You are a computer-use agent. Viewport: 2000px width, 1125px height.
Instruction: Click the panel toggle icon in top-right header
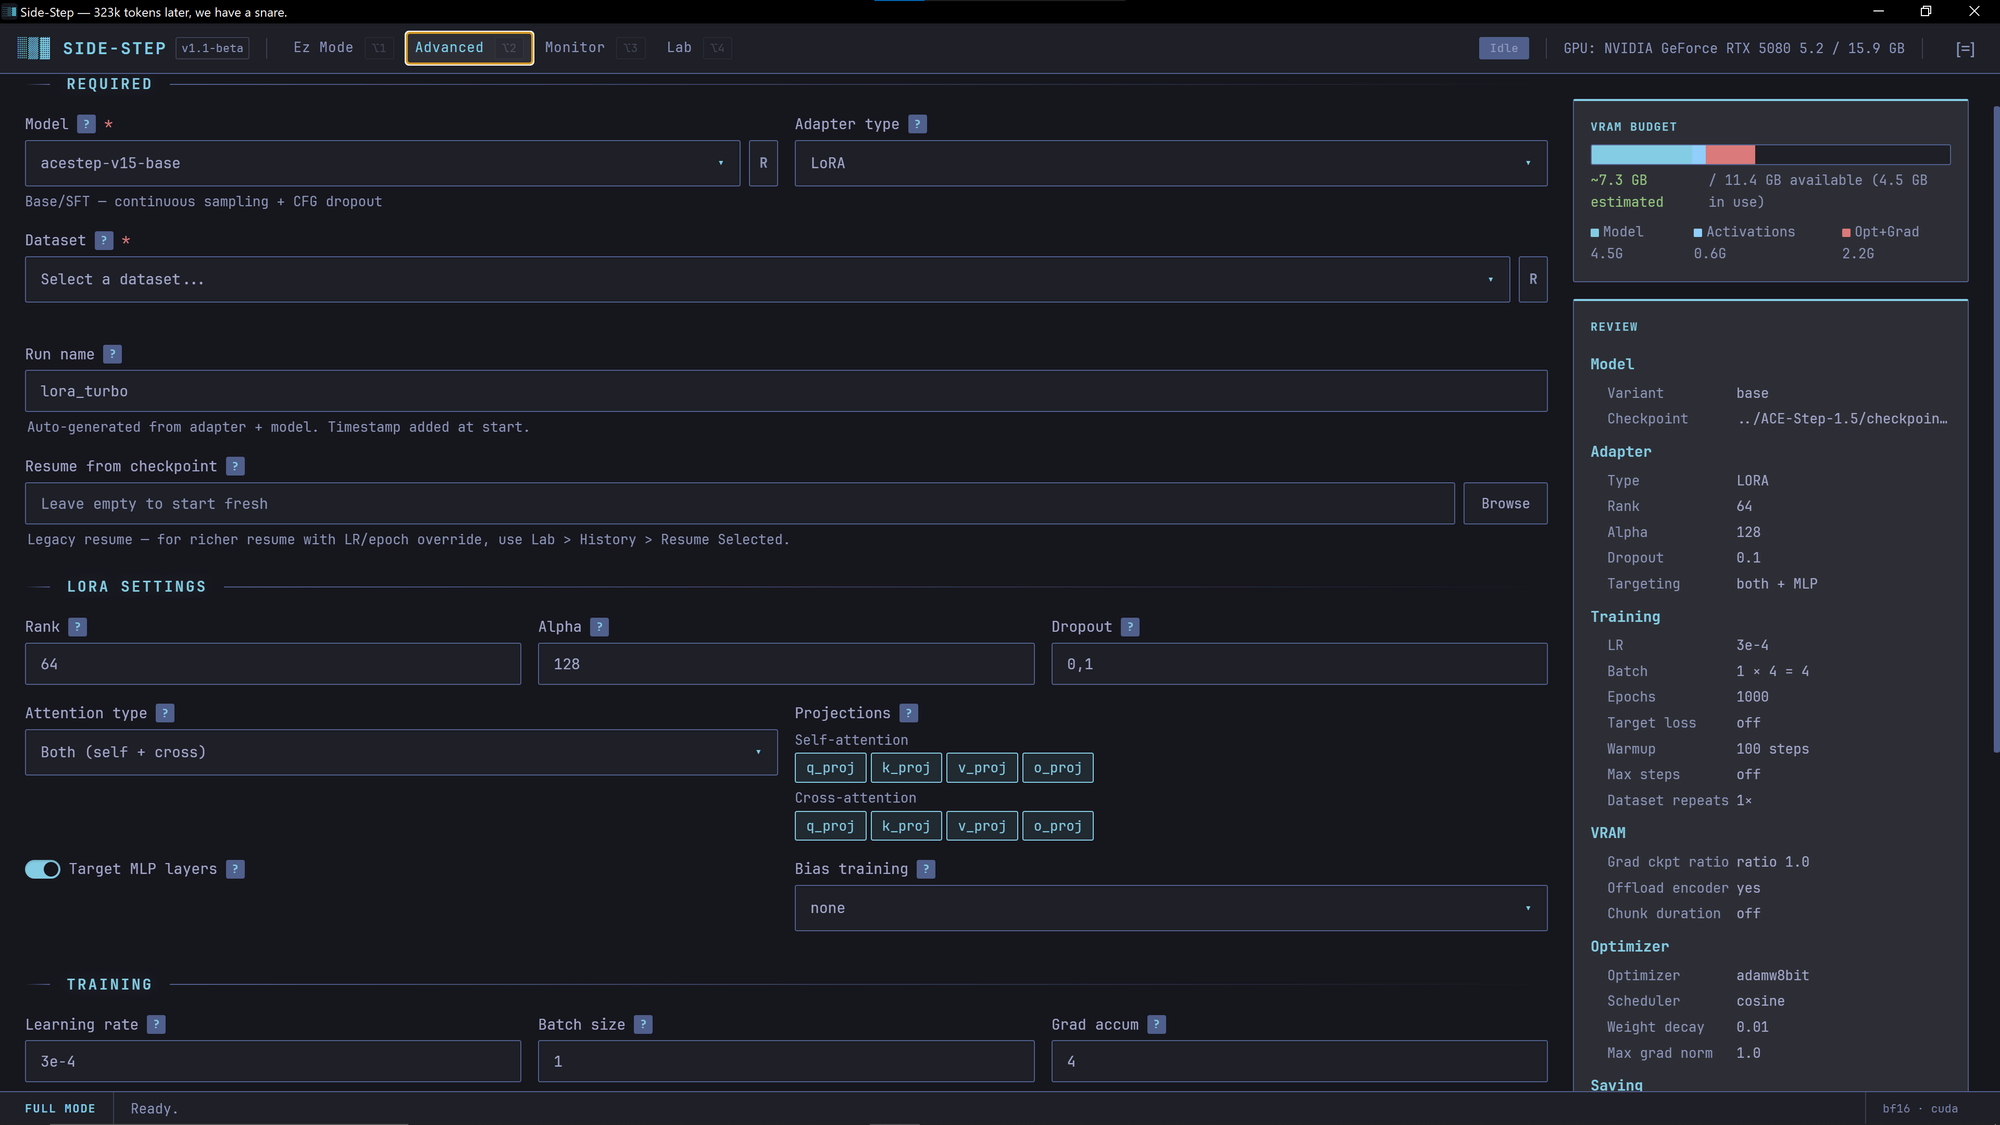tap(1964, 49)
